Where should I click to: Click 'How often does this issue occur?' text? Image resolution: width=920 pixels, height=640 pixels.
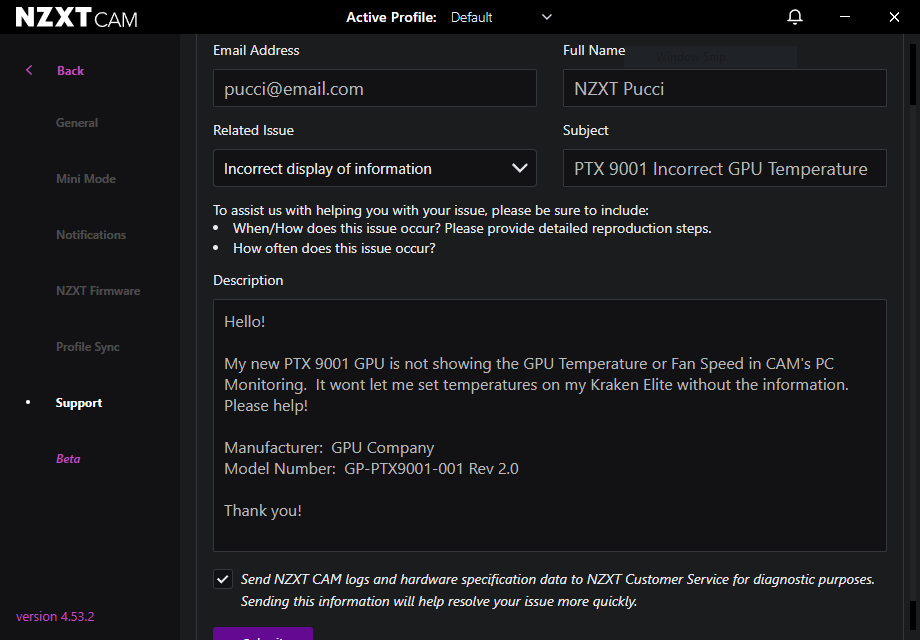pyautogui.click(x=334, y=249)
